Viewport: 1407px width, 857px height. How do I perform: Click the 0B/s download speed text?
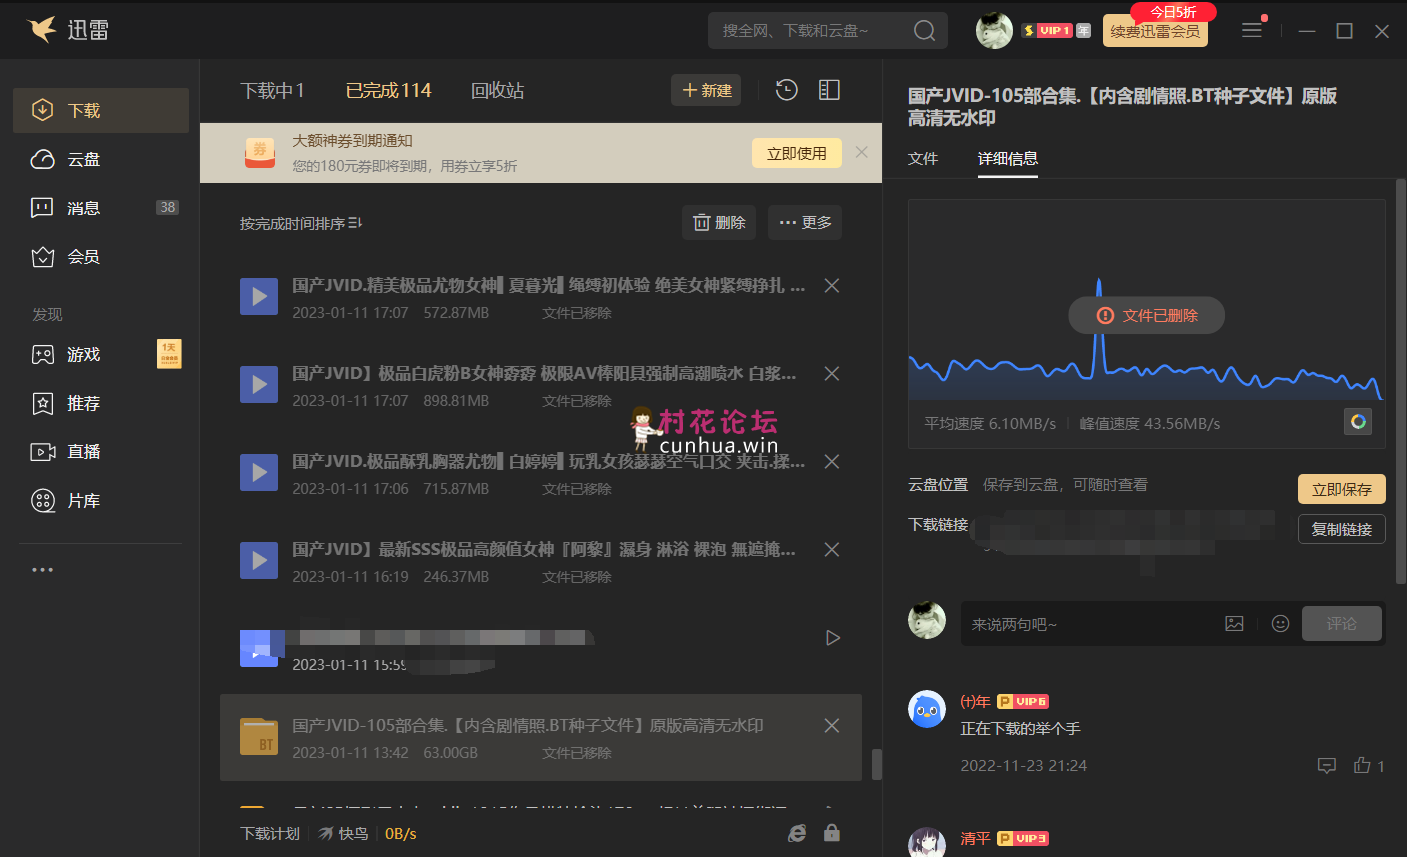(401, 833)
